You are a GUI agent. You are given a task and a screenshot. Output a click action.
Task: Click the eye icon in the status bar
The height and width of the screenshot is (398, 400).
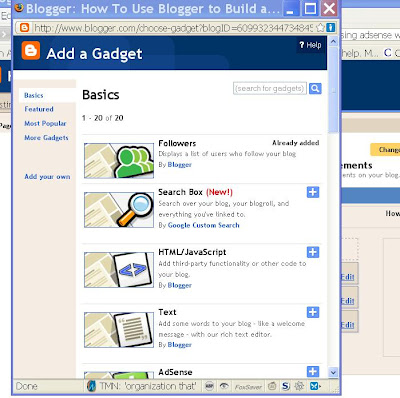(x=224, y=386)
